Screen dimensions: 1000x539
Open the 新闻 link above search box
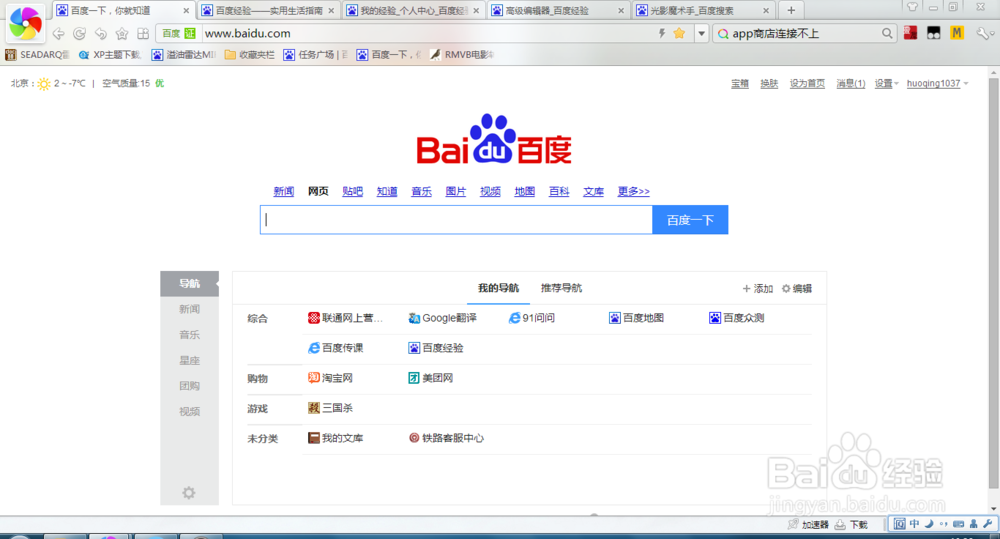284,191
